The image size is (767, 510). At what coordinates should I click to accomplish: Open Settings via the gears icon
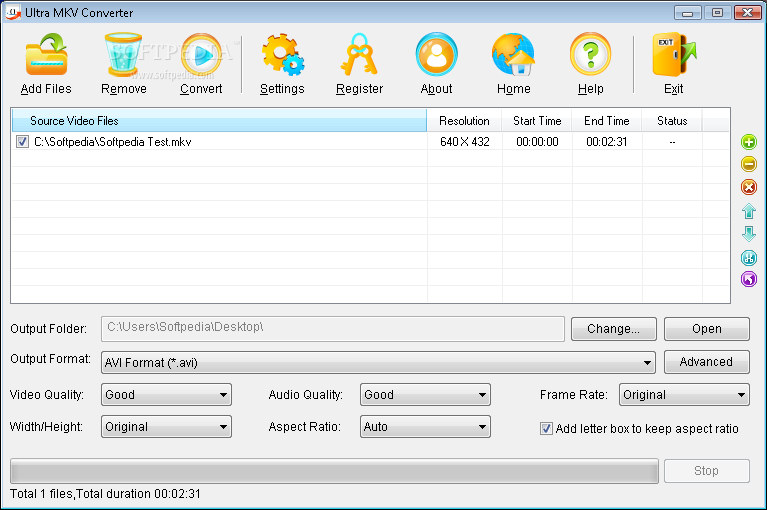pyautogui.click(x=282, y=54)
